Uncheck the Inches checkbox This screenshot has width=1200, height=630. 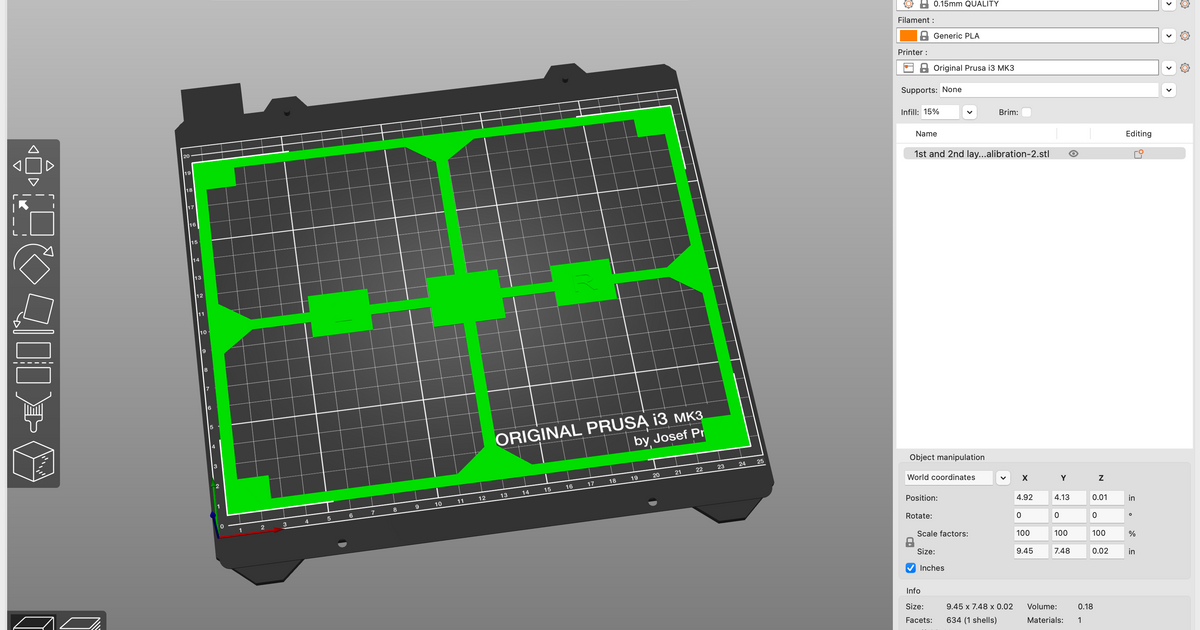(x=910, y=568)
